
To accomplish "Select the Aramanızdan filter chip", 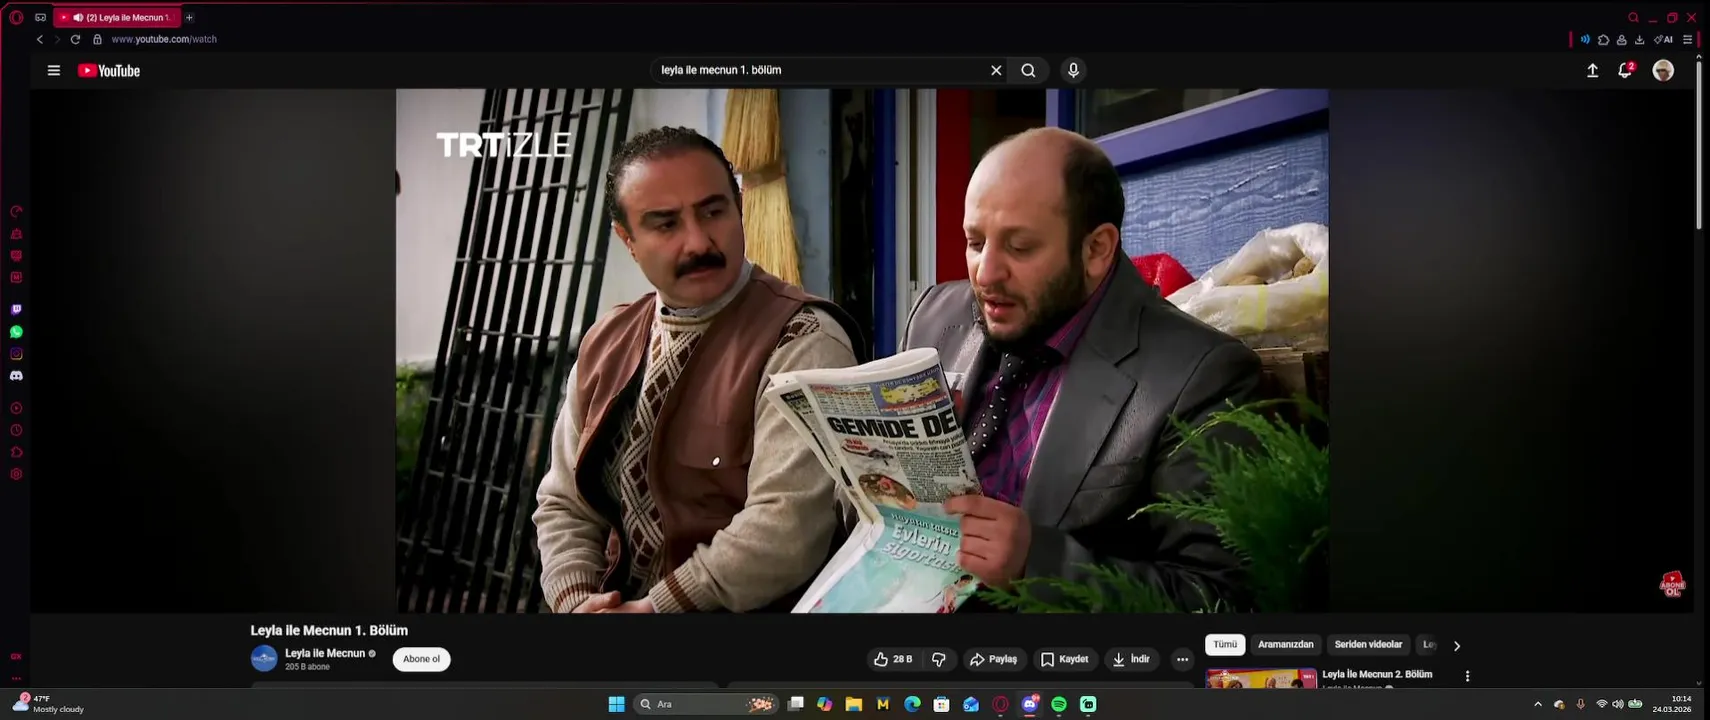I will [x=1286, y=645].
